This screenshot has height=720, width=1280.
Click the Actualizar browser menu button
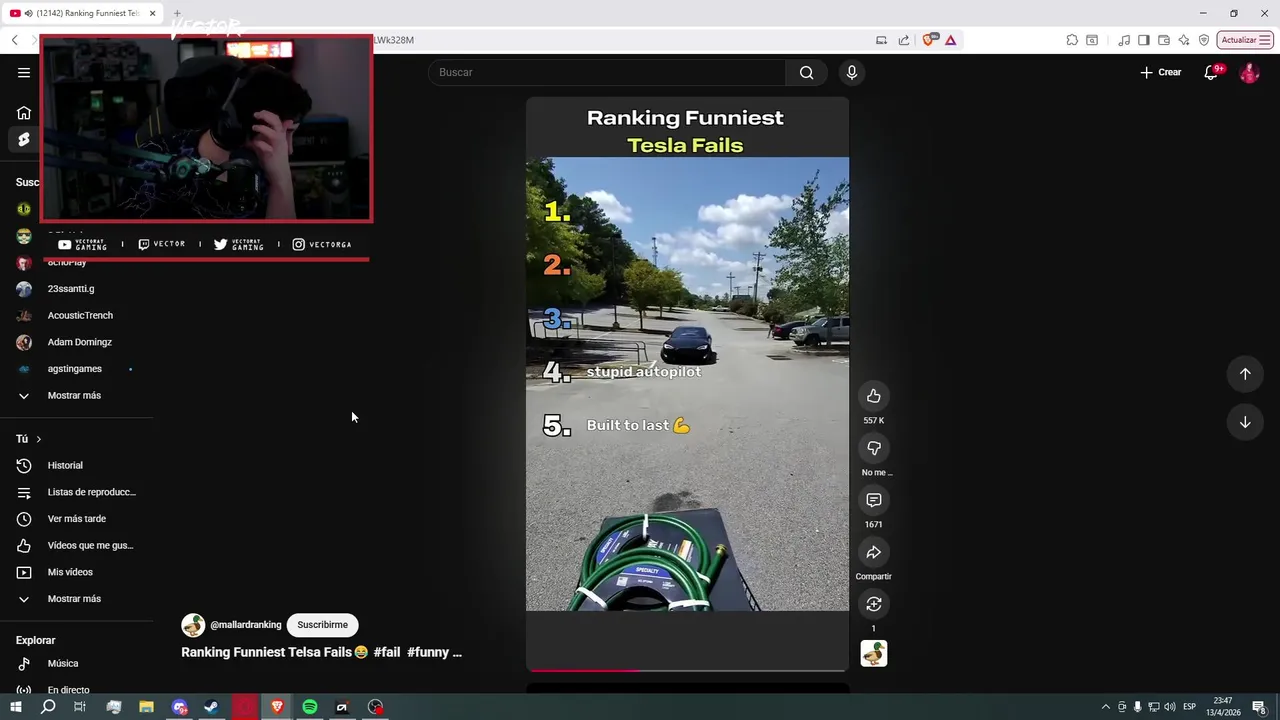pos(1245,40)
